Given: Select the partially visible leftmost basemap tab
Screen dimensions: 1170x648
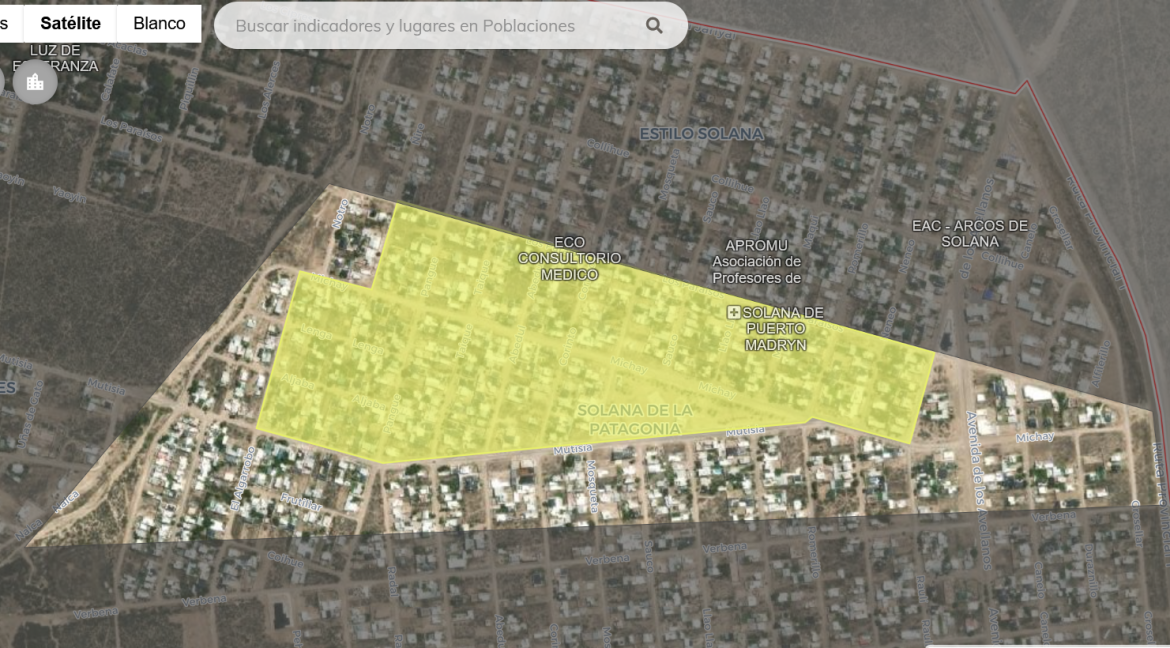Looking at the screenshot, I should tap(5, 23).
